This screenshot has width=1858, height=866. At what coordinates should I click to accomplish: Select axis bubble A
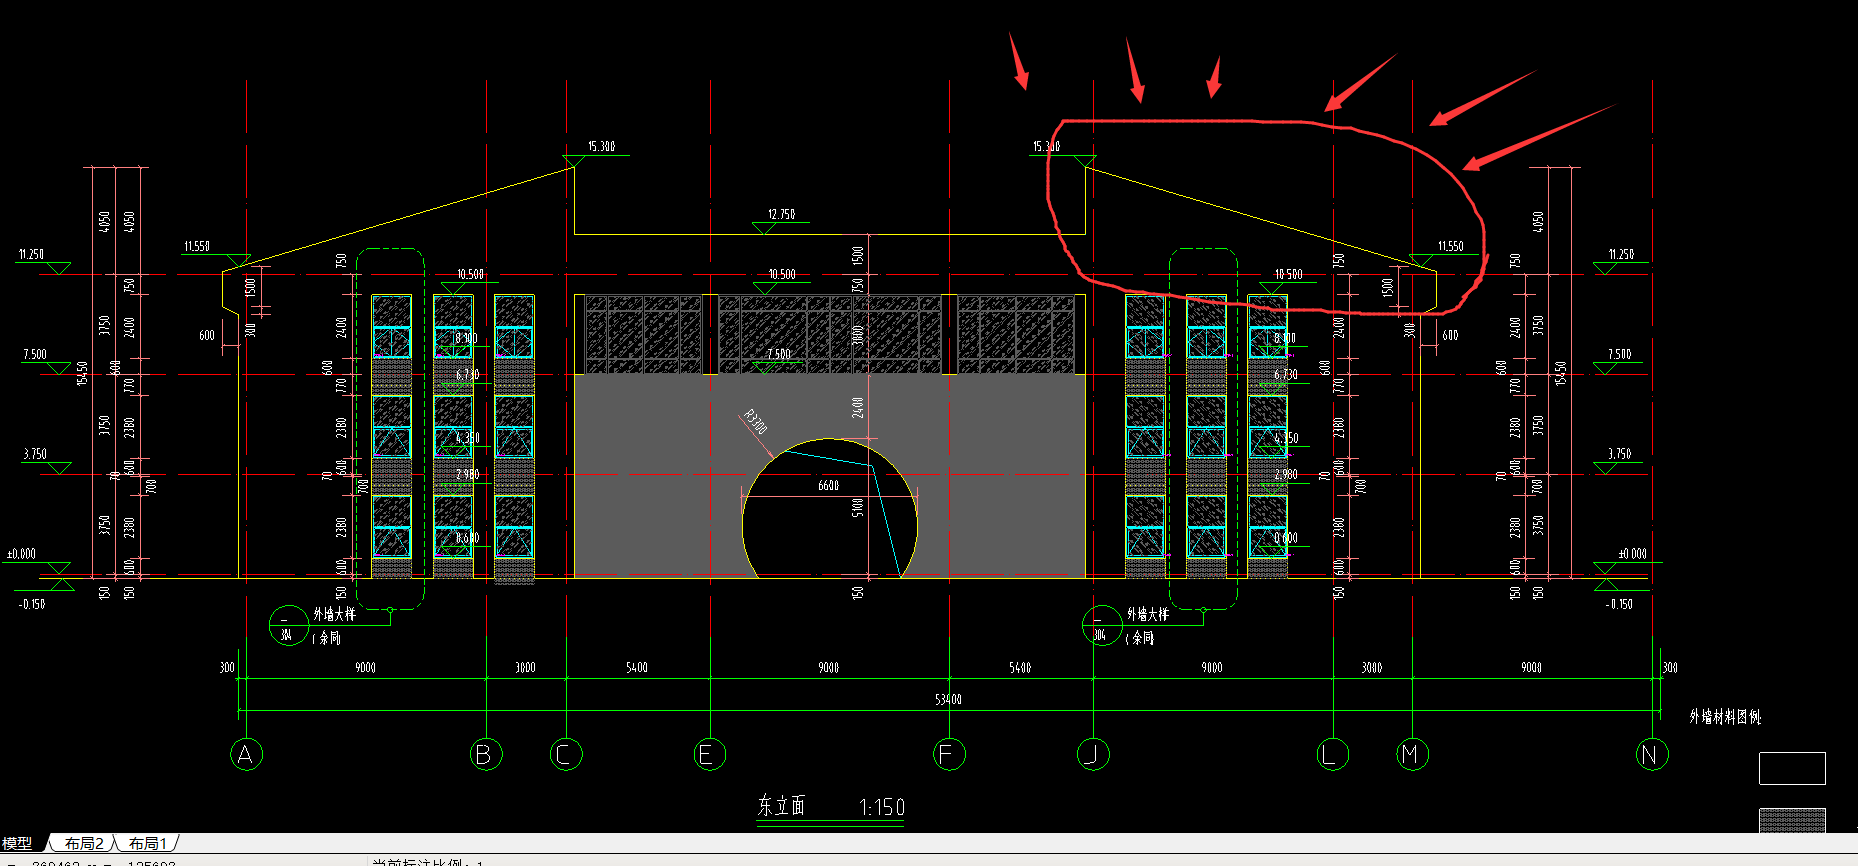[x=246, y=754]
